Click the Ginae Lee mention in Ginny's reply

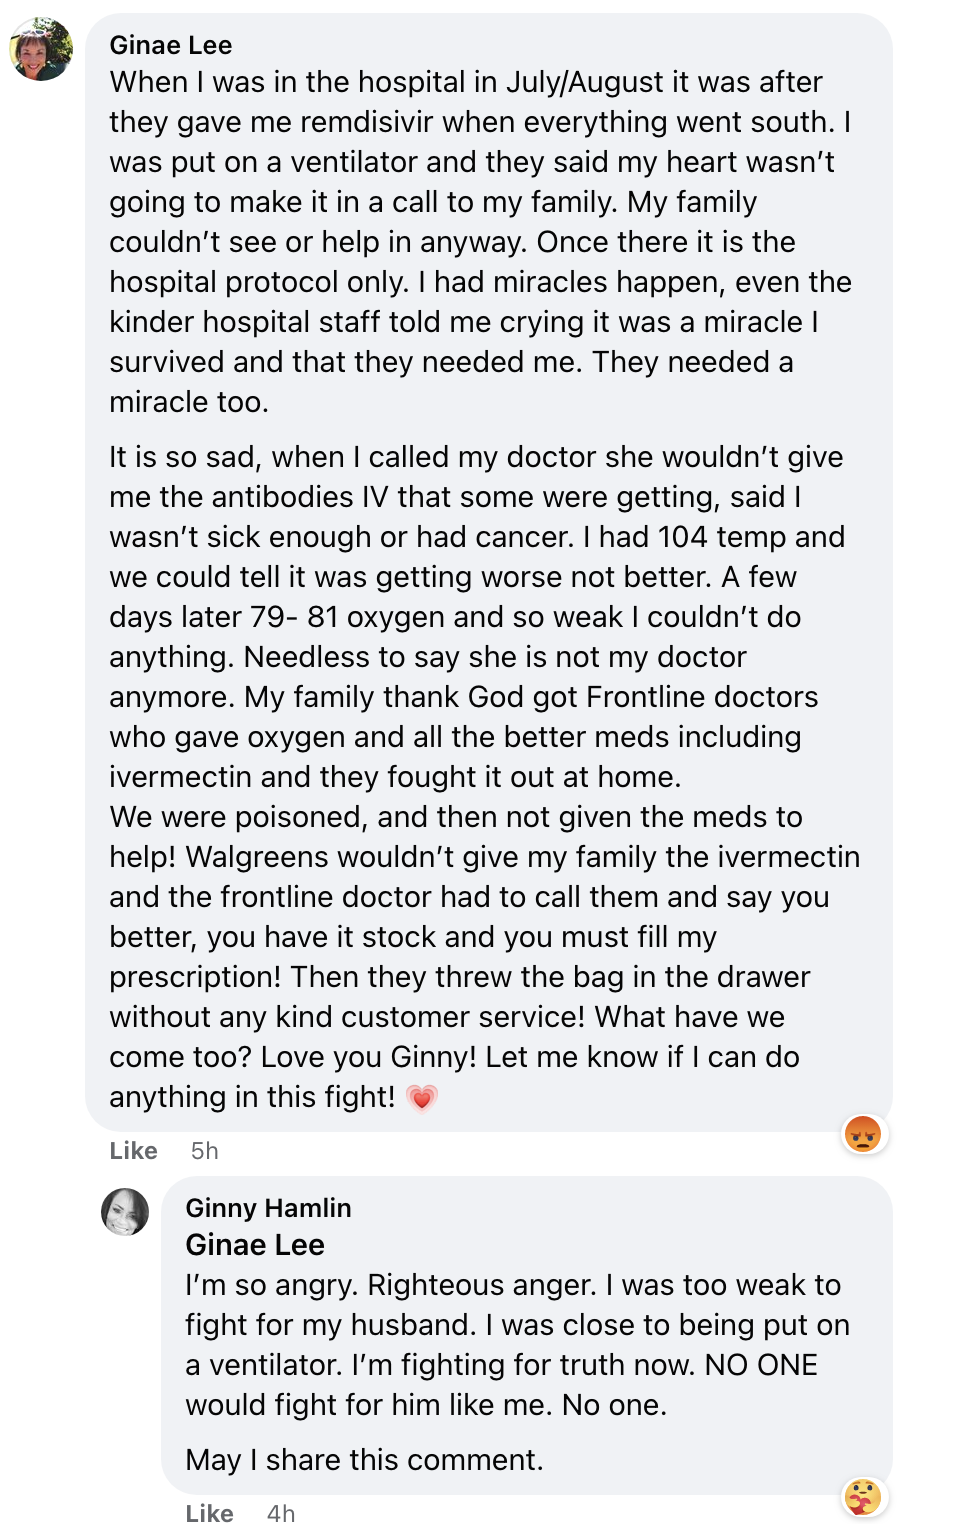tap(255, 1245)
